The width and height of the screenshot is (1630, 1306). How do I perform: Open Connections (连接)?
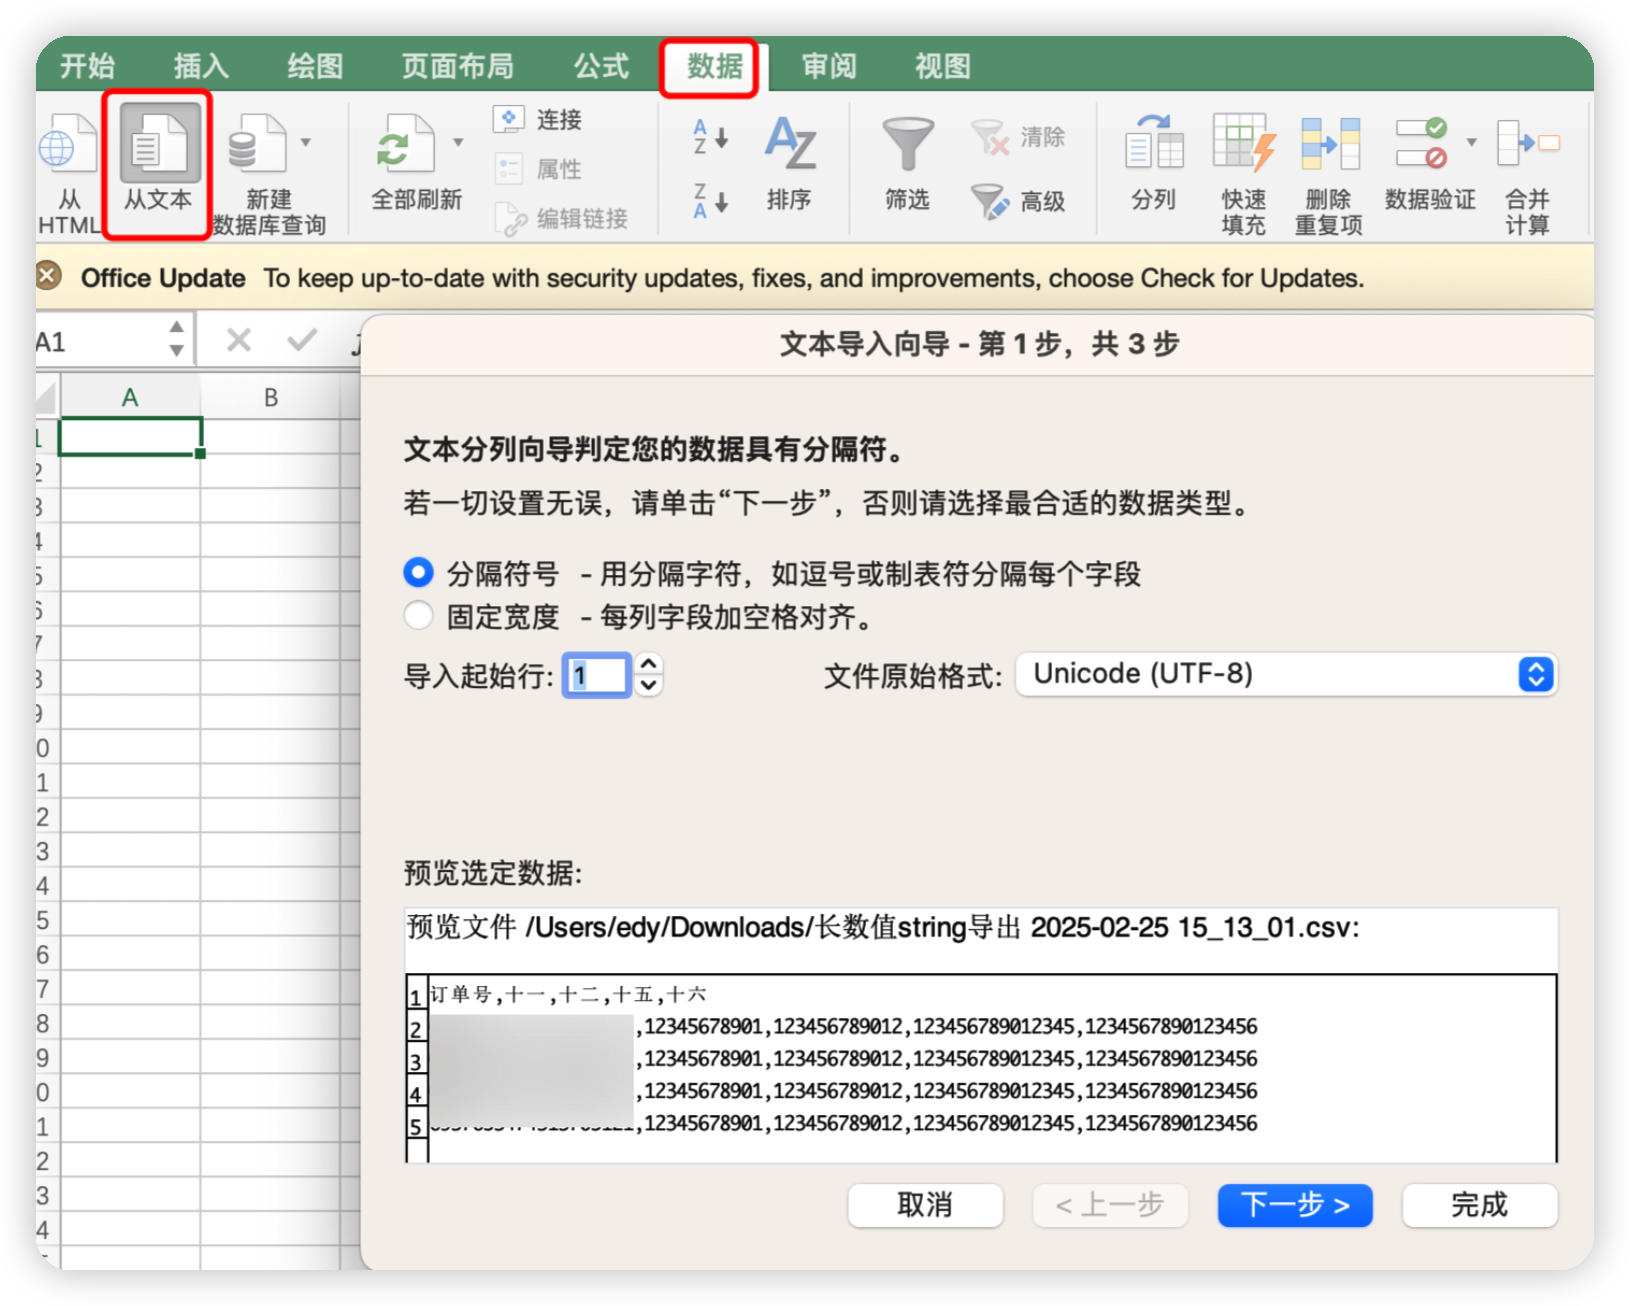[538, 119]
